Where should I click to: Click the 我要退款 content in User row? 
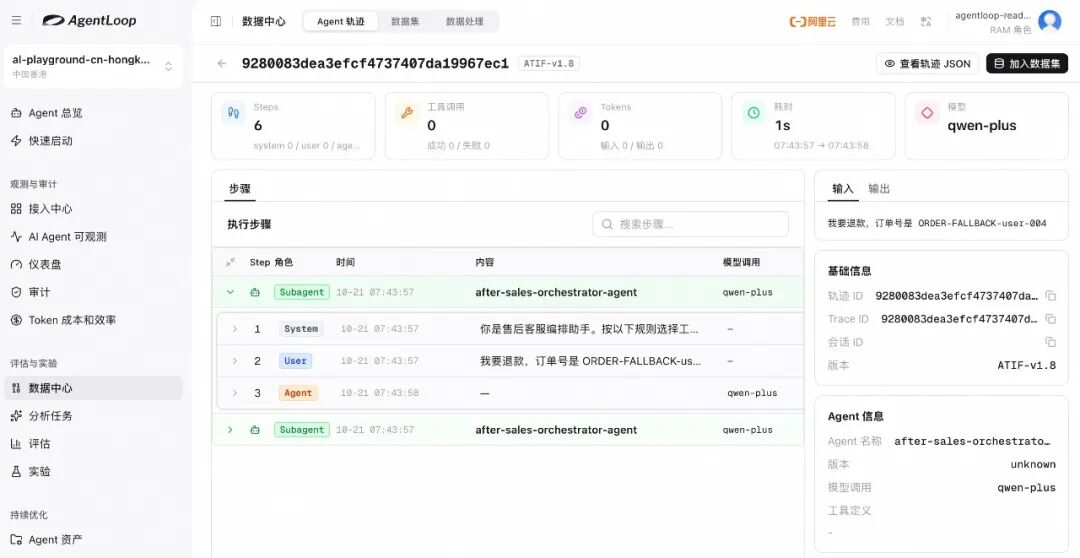[590, 361]
